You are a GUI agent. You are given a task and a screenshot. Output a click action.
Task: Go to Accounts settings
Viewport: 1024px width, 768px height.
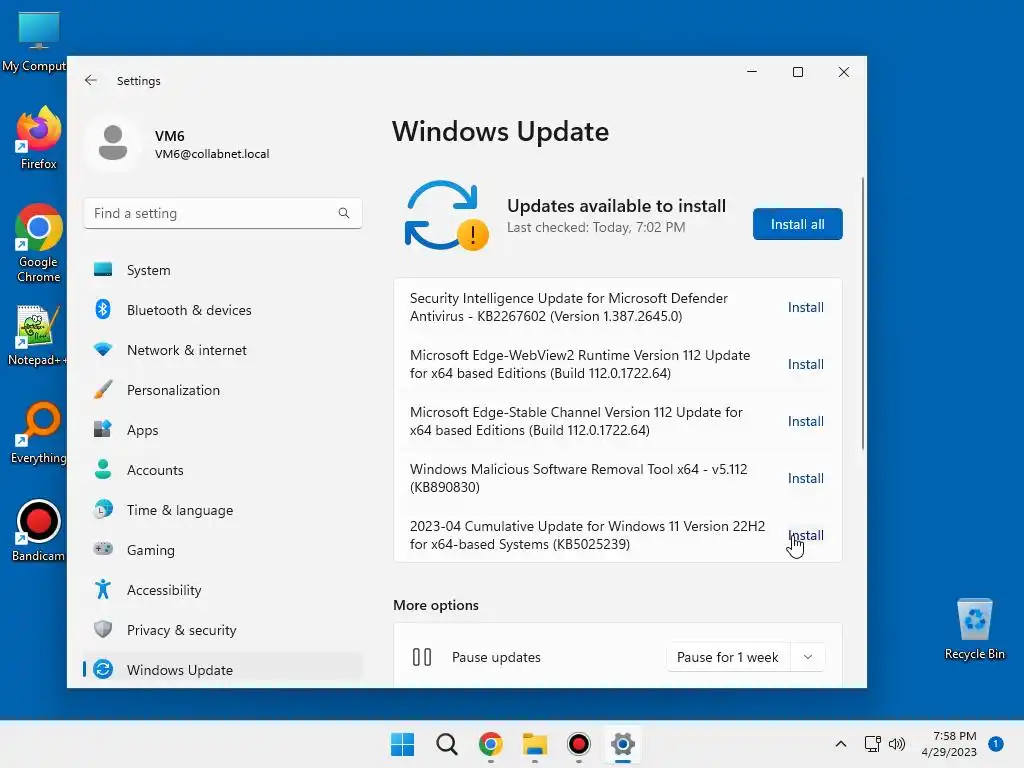222,470
